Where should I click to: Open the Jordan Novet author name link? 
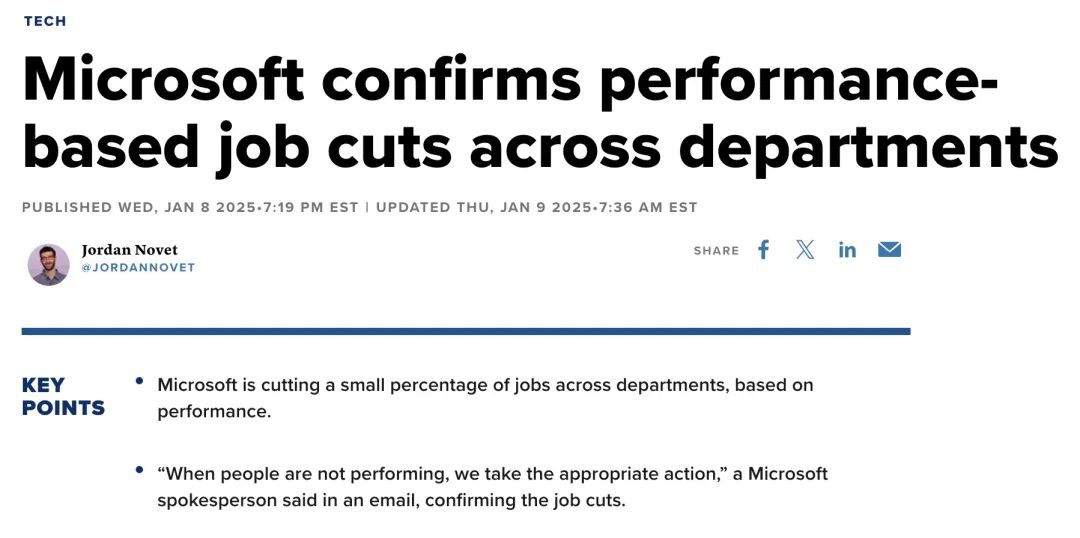pos(129,250)
